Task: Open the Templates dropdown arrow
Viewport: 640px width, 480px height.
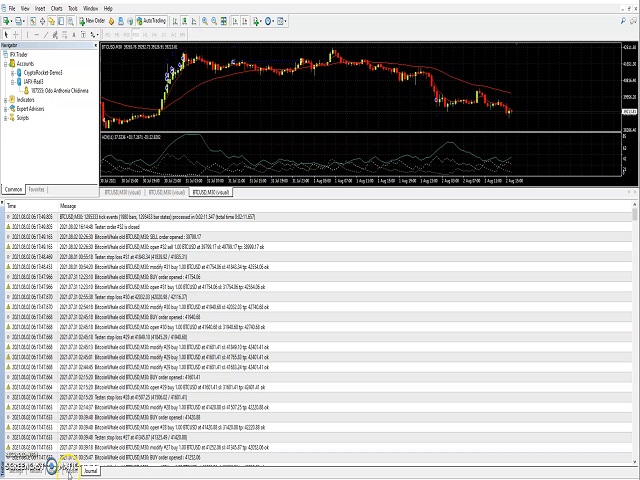Action: tap(285, 21)
